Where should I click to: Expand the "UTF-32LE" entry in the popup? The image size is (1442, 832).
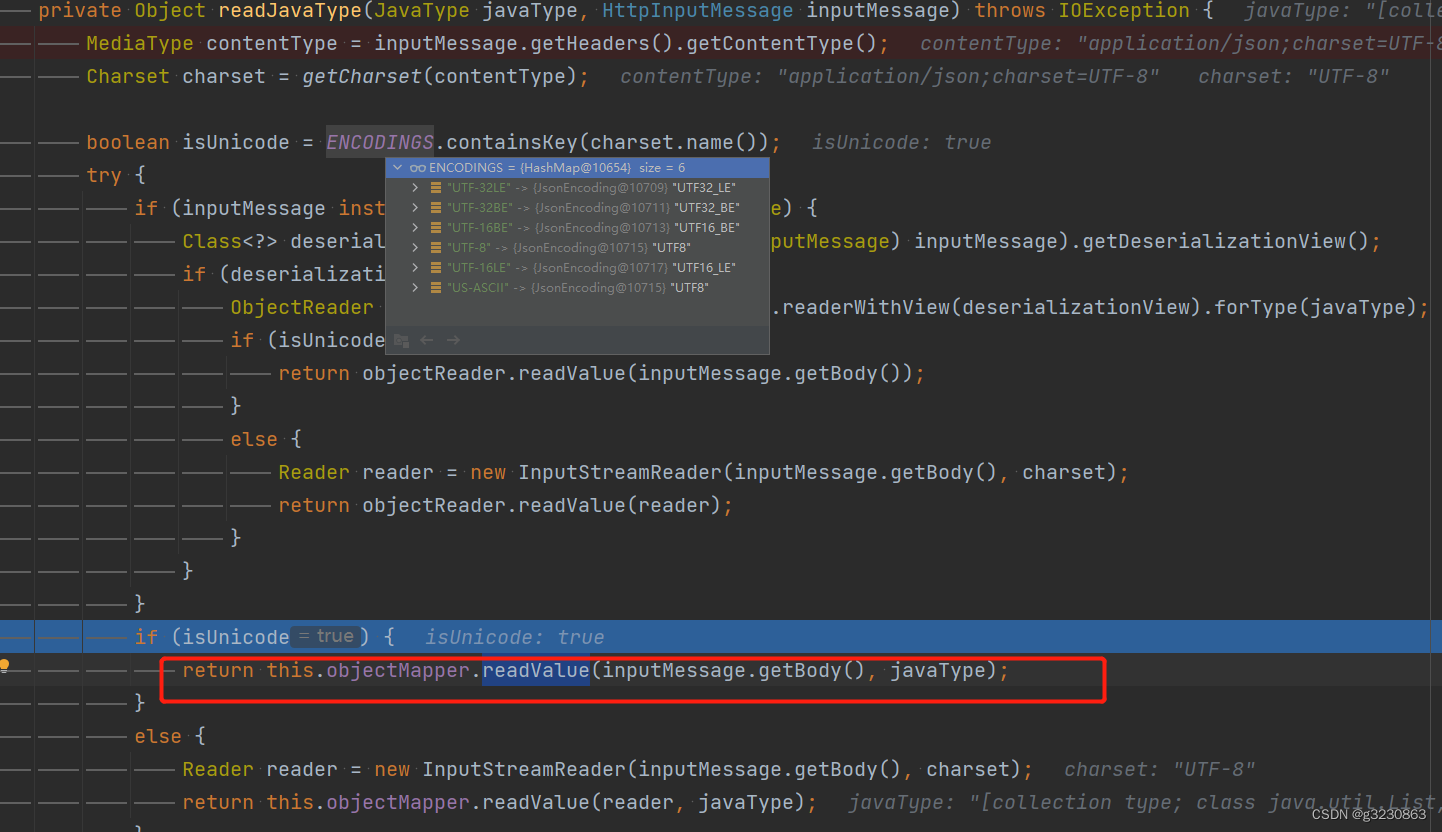tap(415, 187)
